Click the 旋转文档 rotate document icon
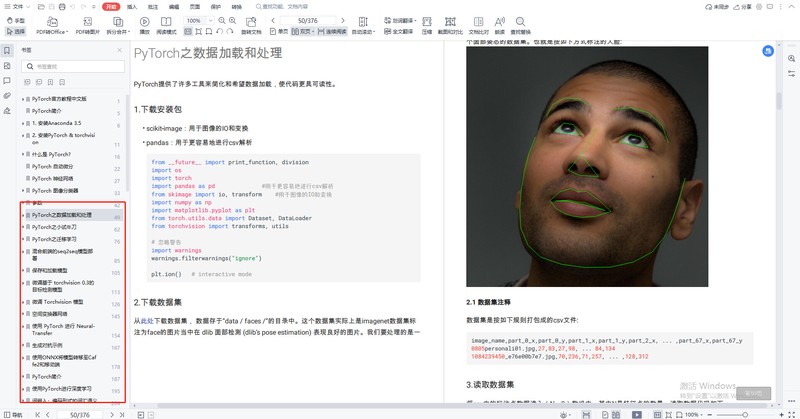 [251, 26]
